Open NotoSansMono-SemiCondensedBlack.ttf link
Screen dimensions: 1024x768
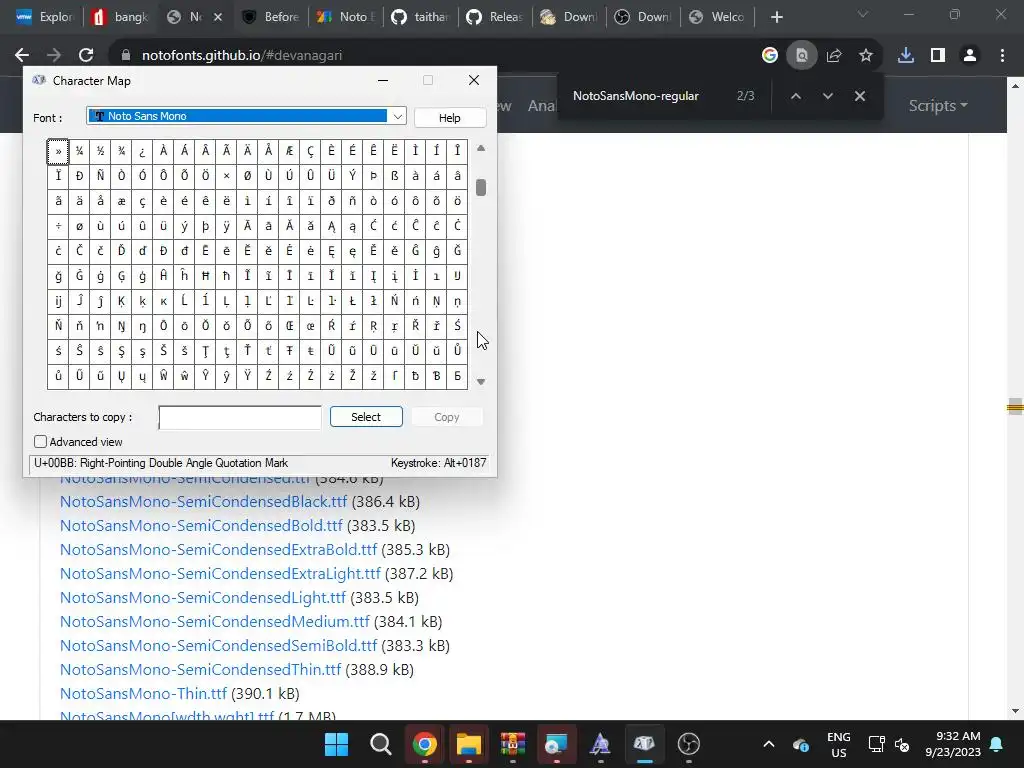pyautogui.click(x=203, y=502)
